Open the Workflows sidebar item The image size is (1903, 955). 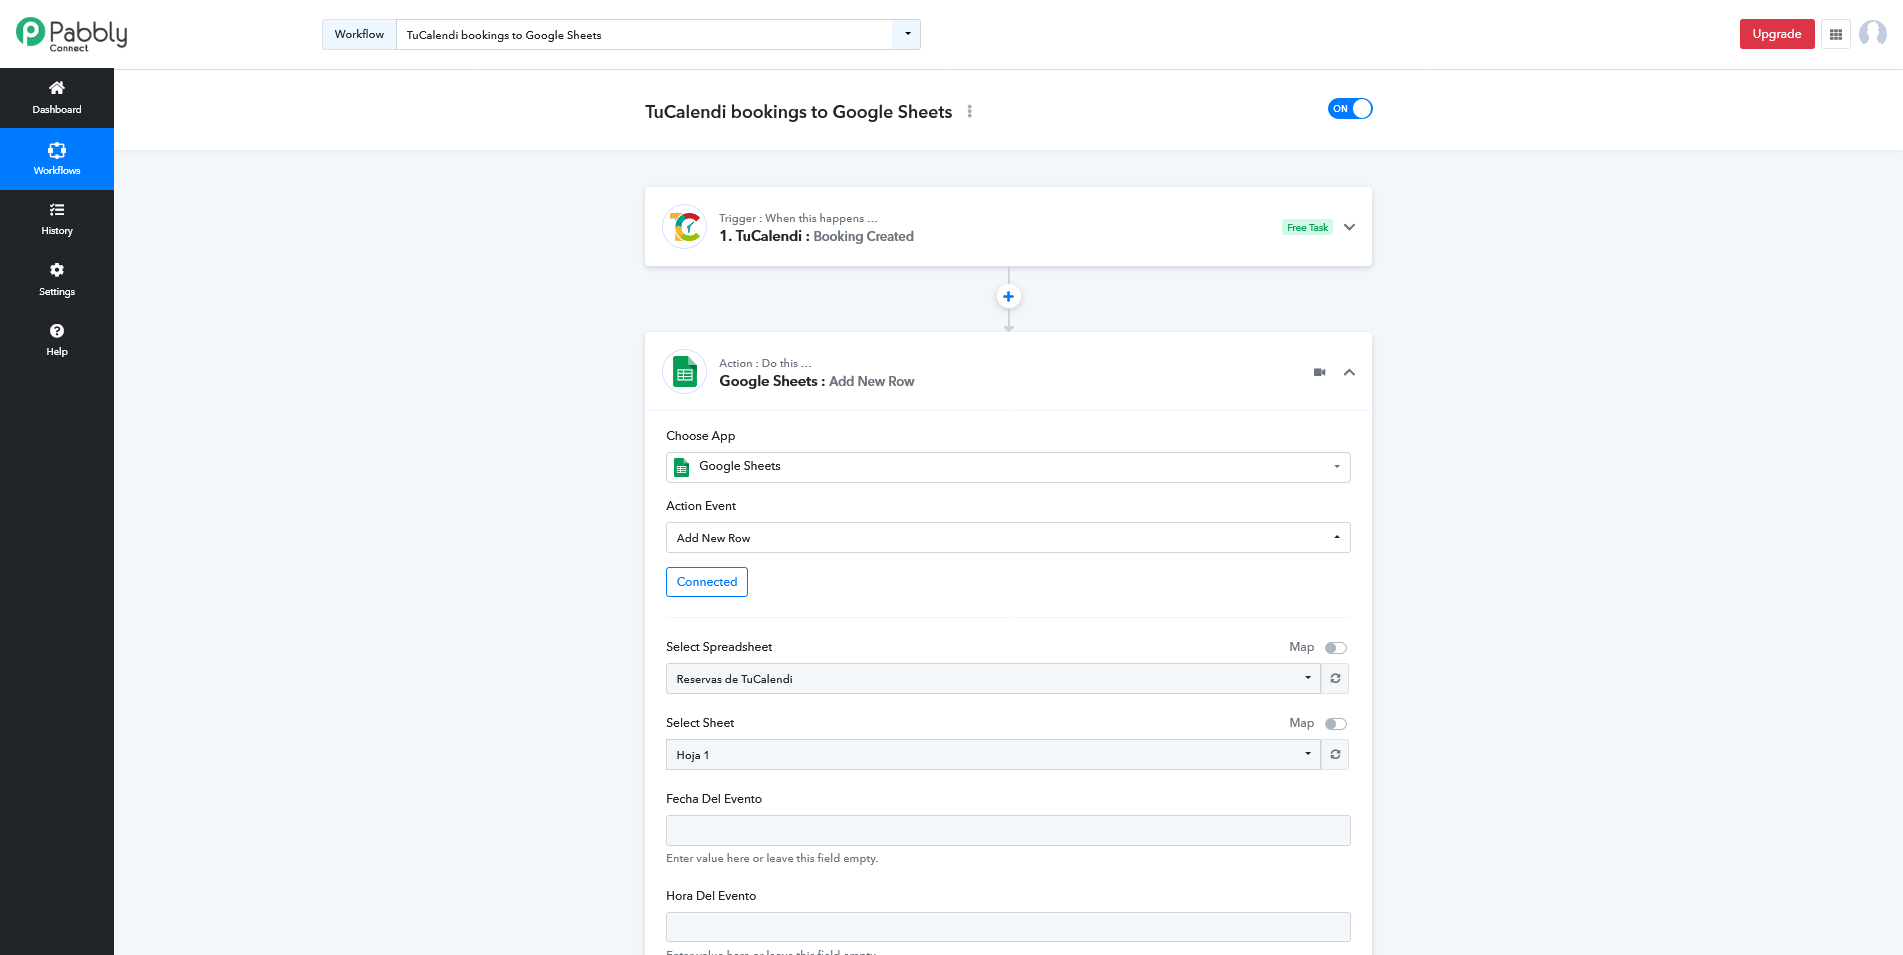57,159
